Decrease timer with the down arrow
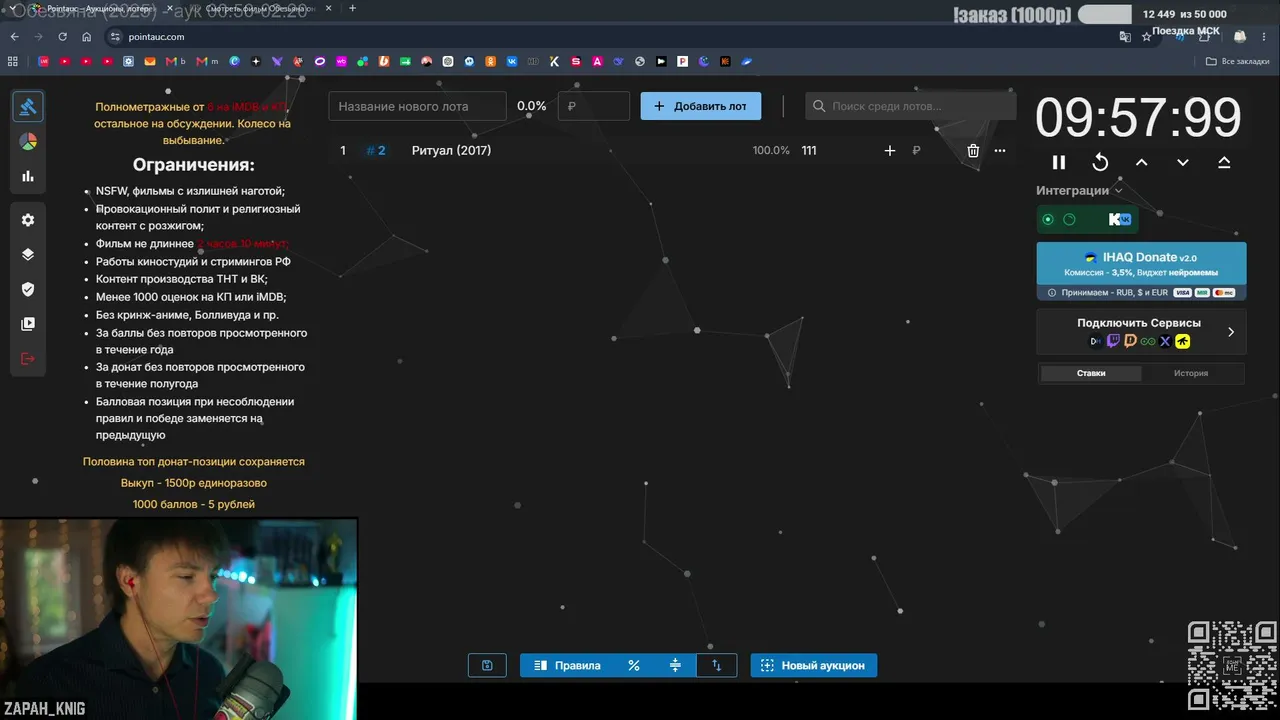 (1183, 162)
